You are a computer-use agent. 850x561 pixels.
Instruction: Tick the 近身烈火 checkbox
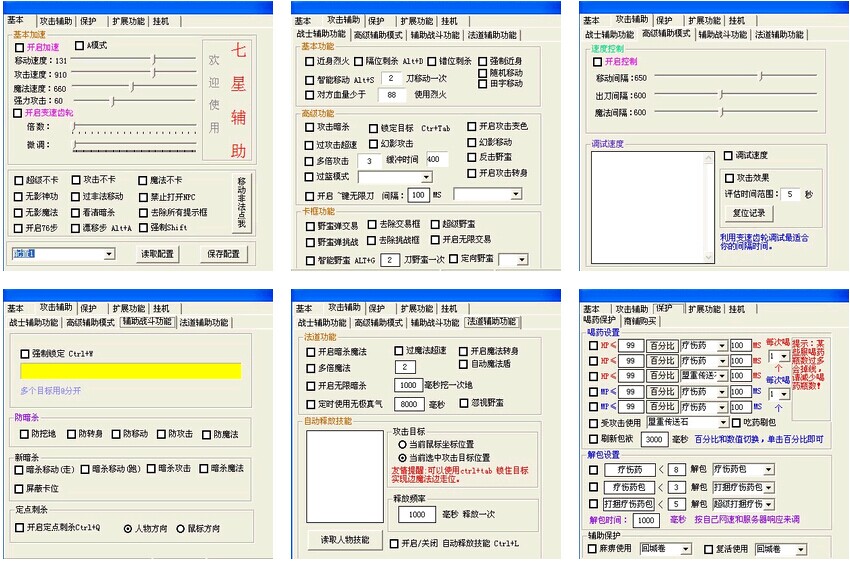coord(310,62)
